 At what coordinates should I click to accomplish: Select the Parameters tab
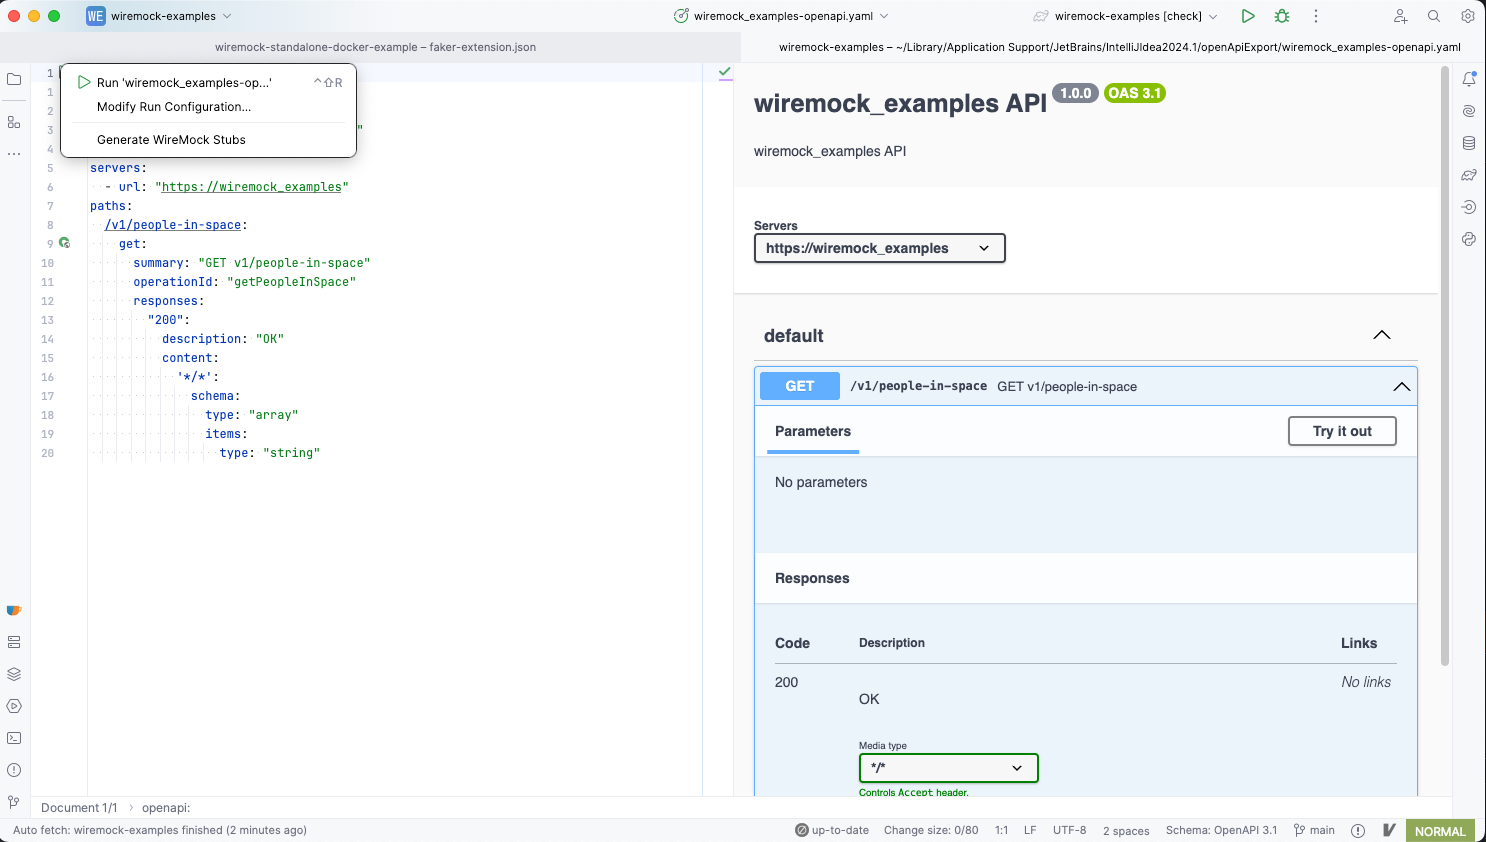point(813,431)
